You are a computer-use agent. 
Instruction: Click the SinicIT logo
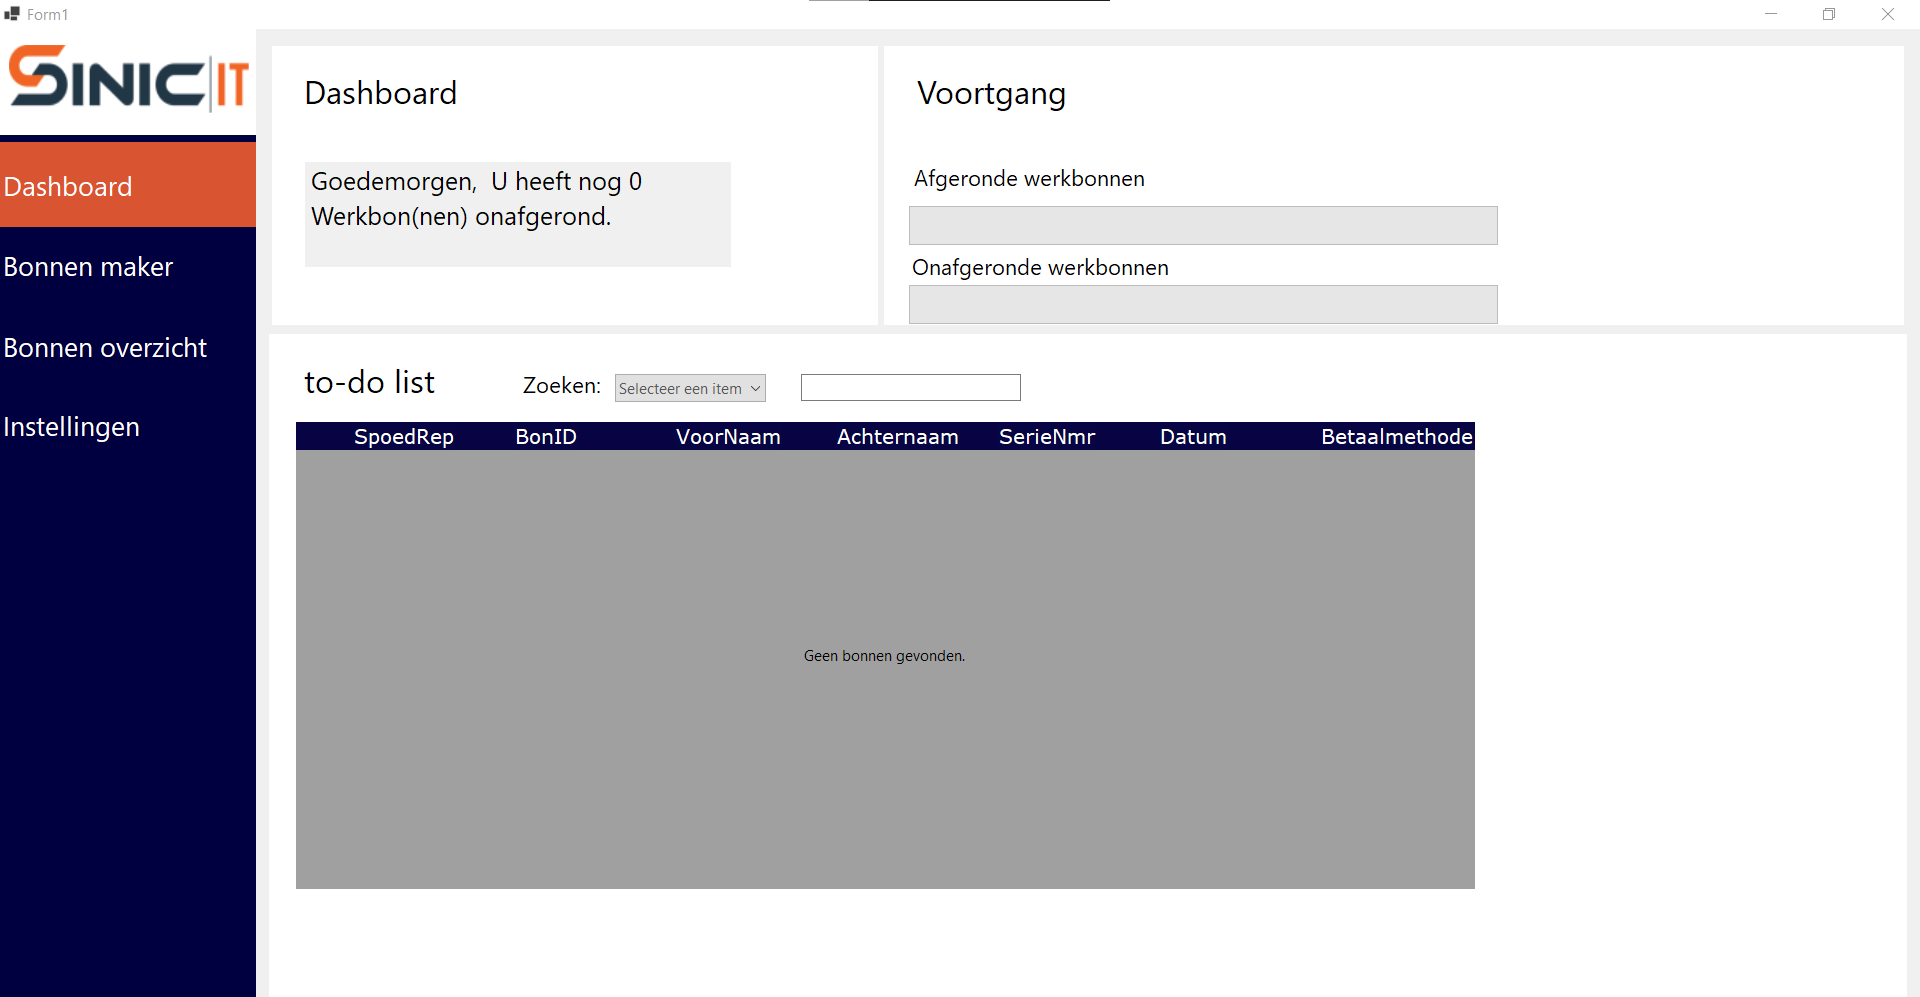coord(128,78)
